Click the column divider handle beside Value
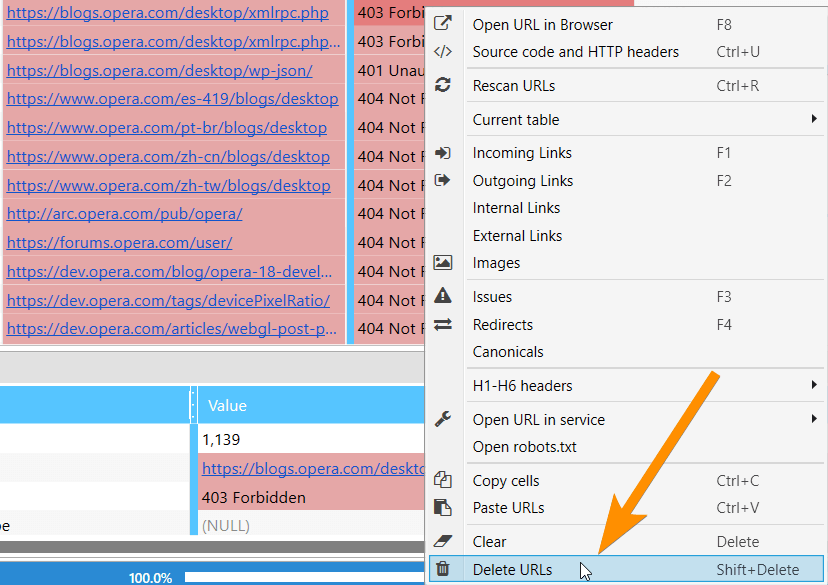 pos(193,405)
